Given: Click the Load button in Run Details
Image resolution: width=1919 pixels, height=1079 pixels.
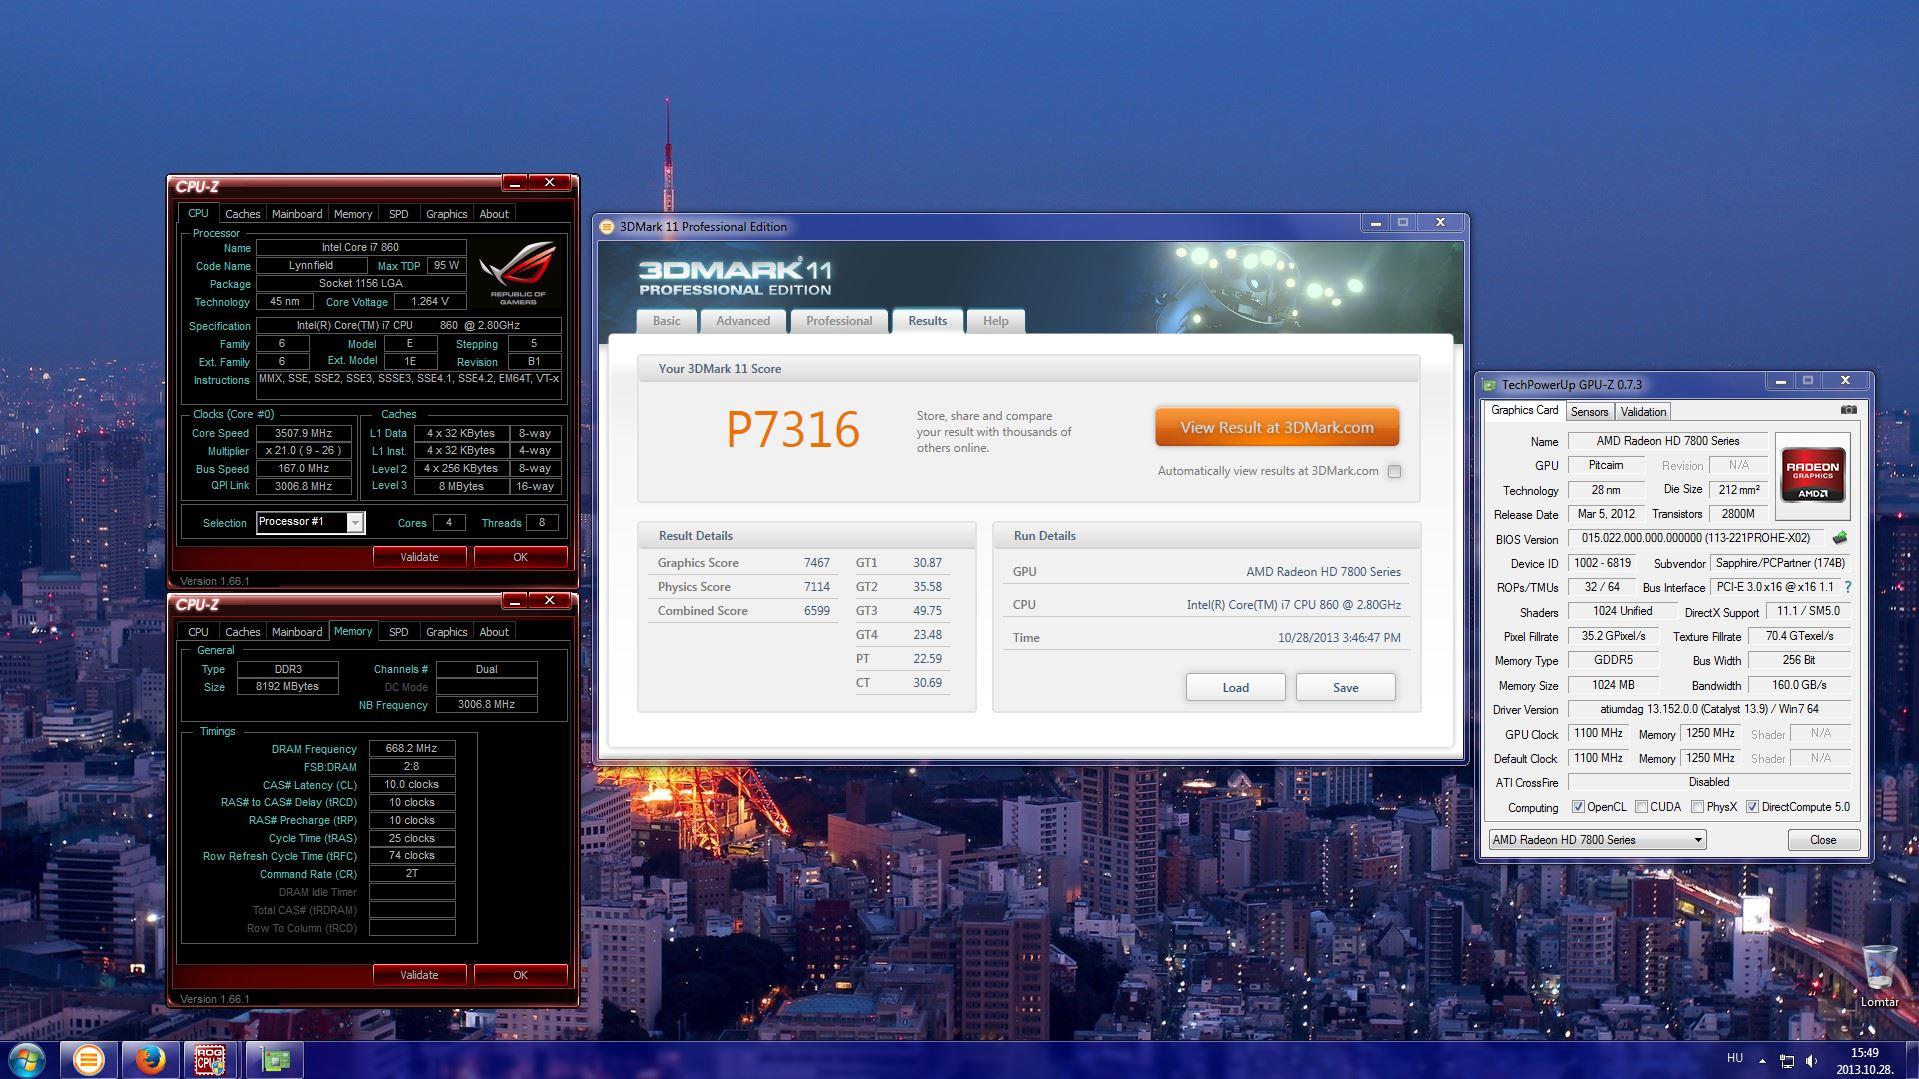Looking at the screenshot, I should (1235, 687).
